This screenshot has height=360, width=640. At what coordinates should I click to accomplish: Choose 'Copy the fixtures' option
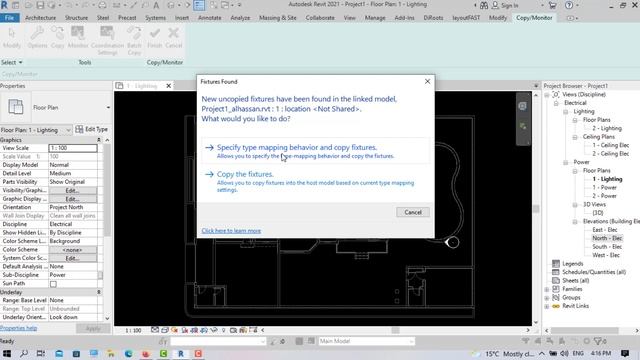316,182
